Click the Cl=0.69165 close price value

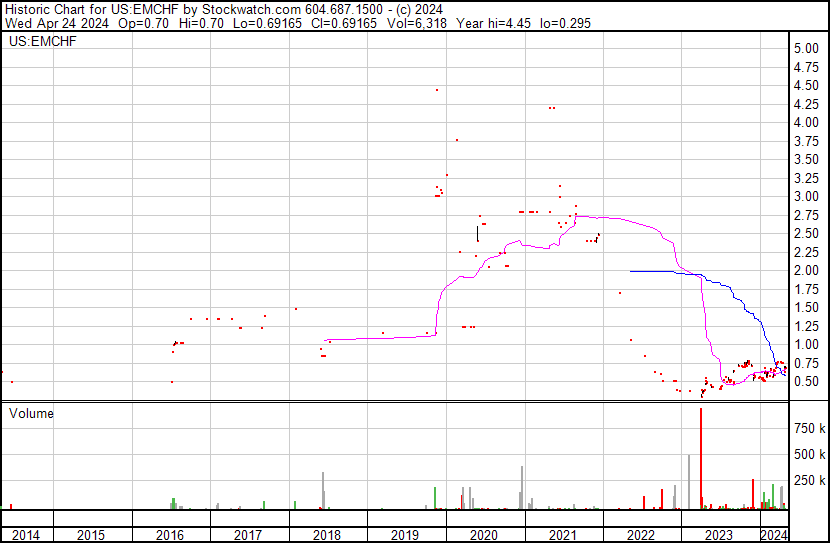(344, 23)
